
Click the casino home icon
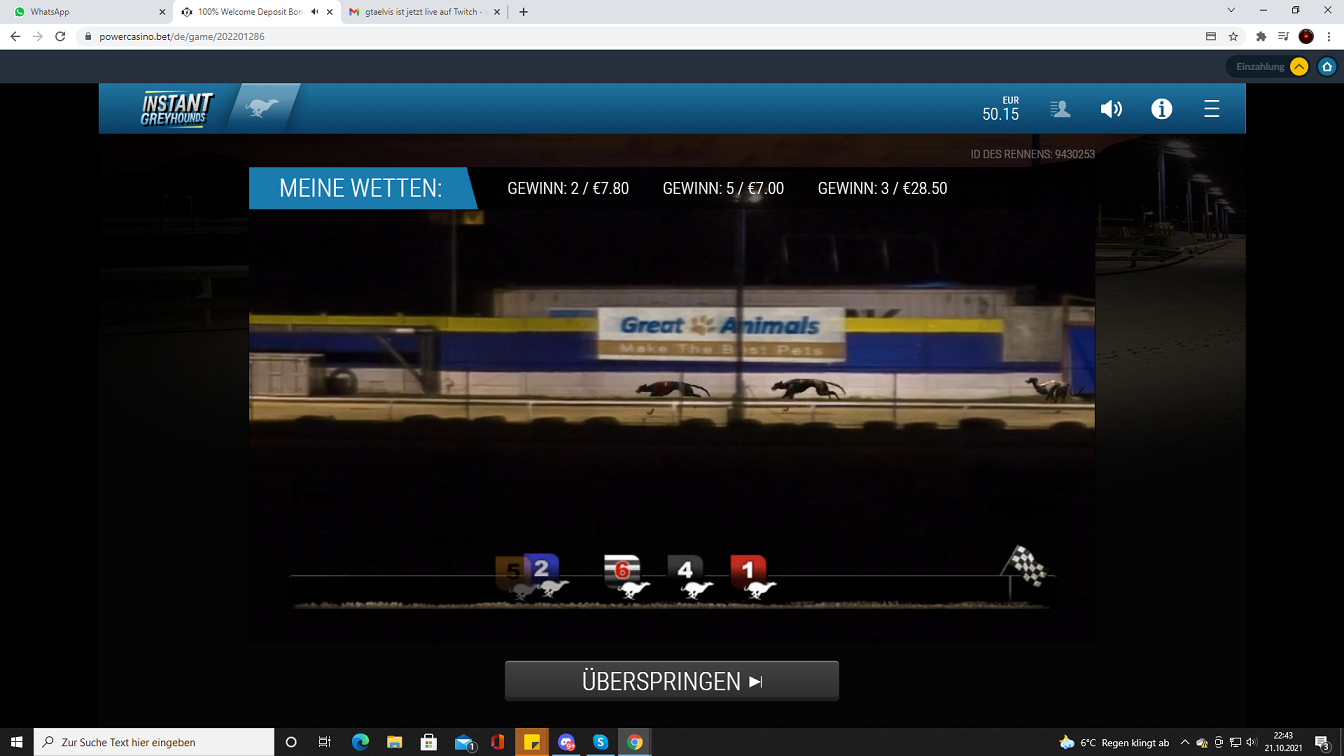(x=1327, y=67)
